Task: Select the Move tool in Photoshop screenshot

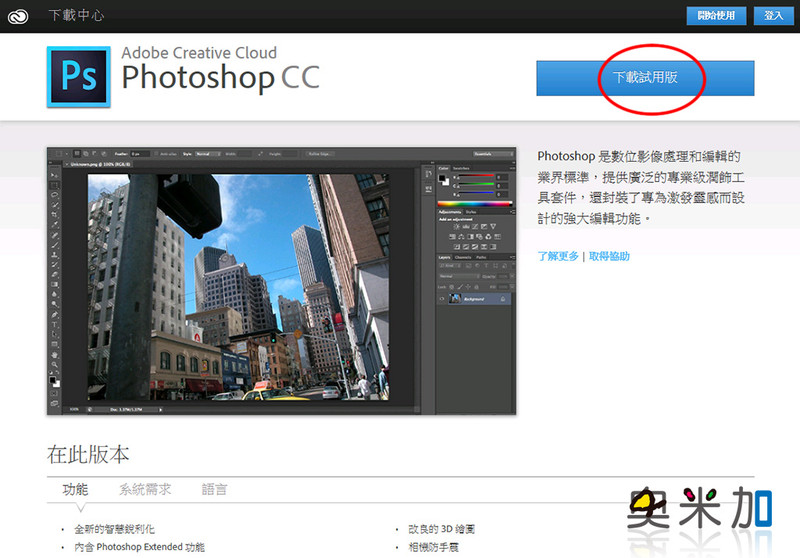Action: coord(54,175)
